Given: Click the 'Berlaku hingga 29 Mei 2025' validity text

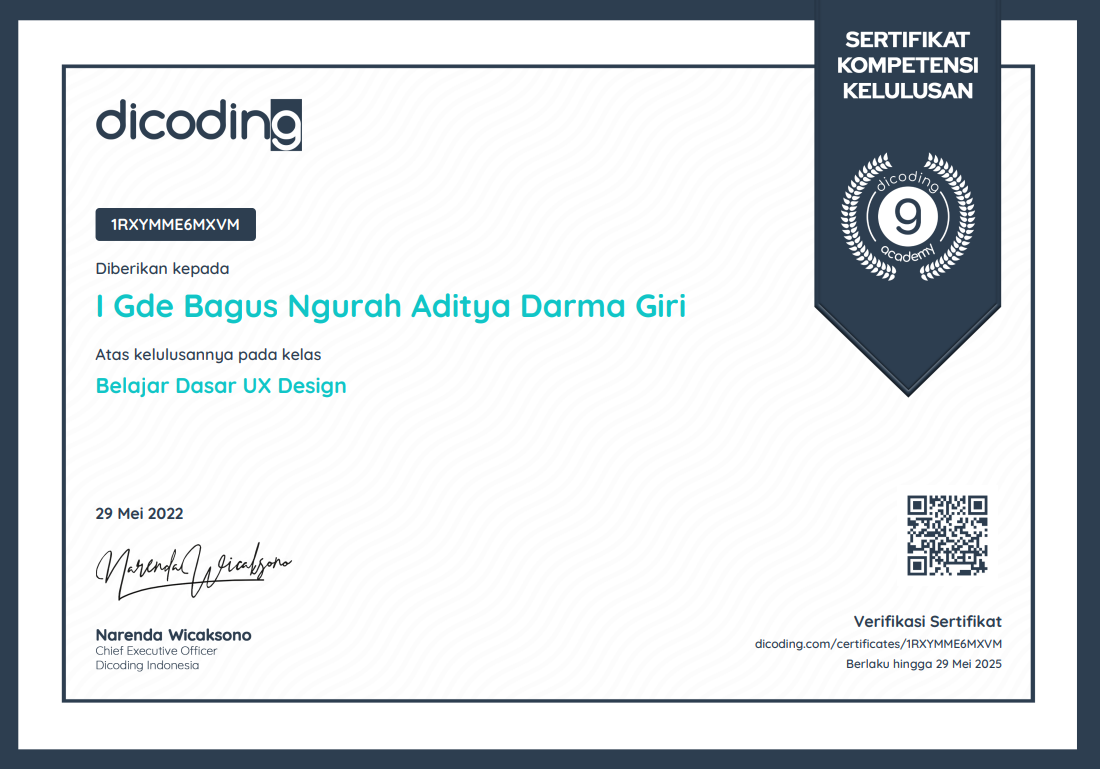Looking at the screenshot, I should tap(923, 664).
